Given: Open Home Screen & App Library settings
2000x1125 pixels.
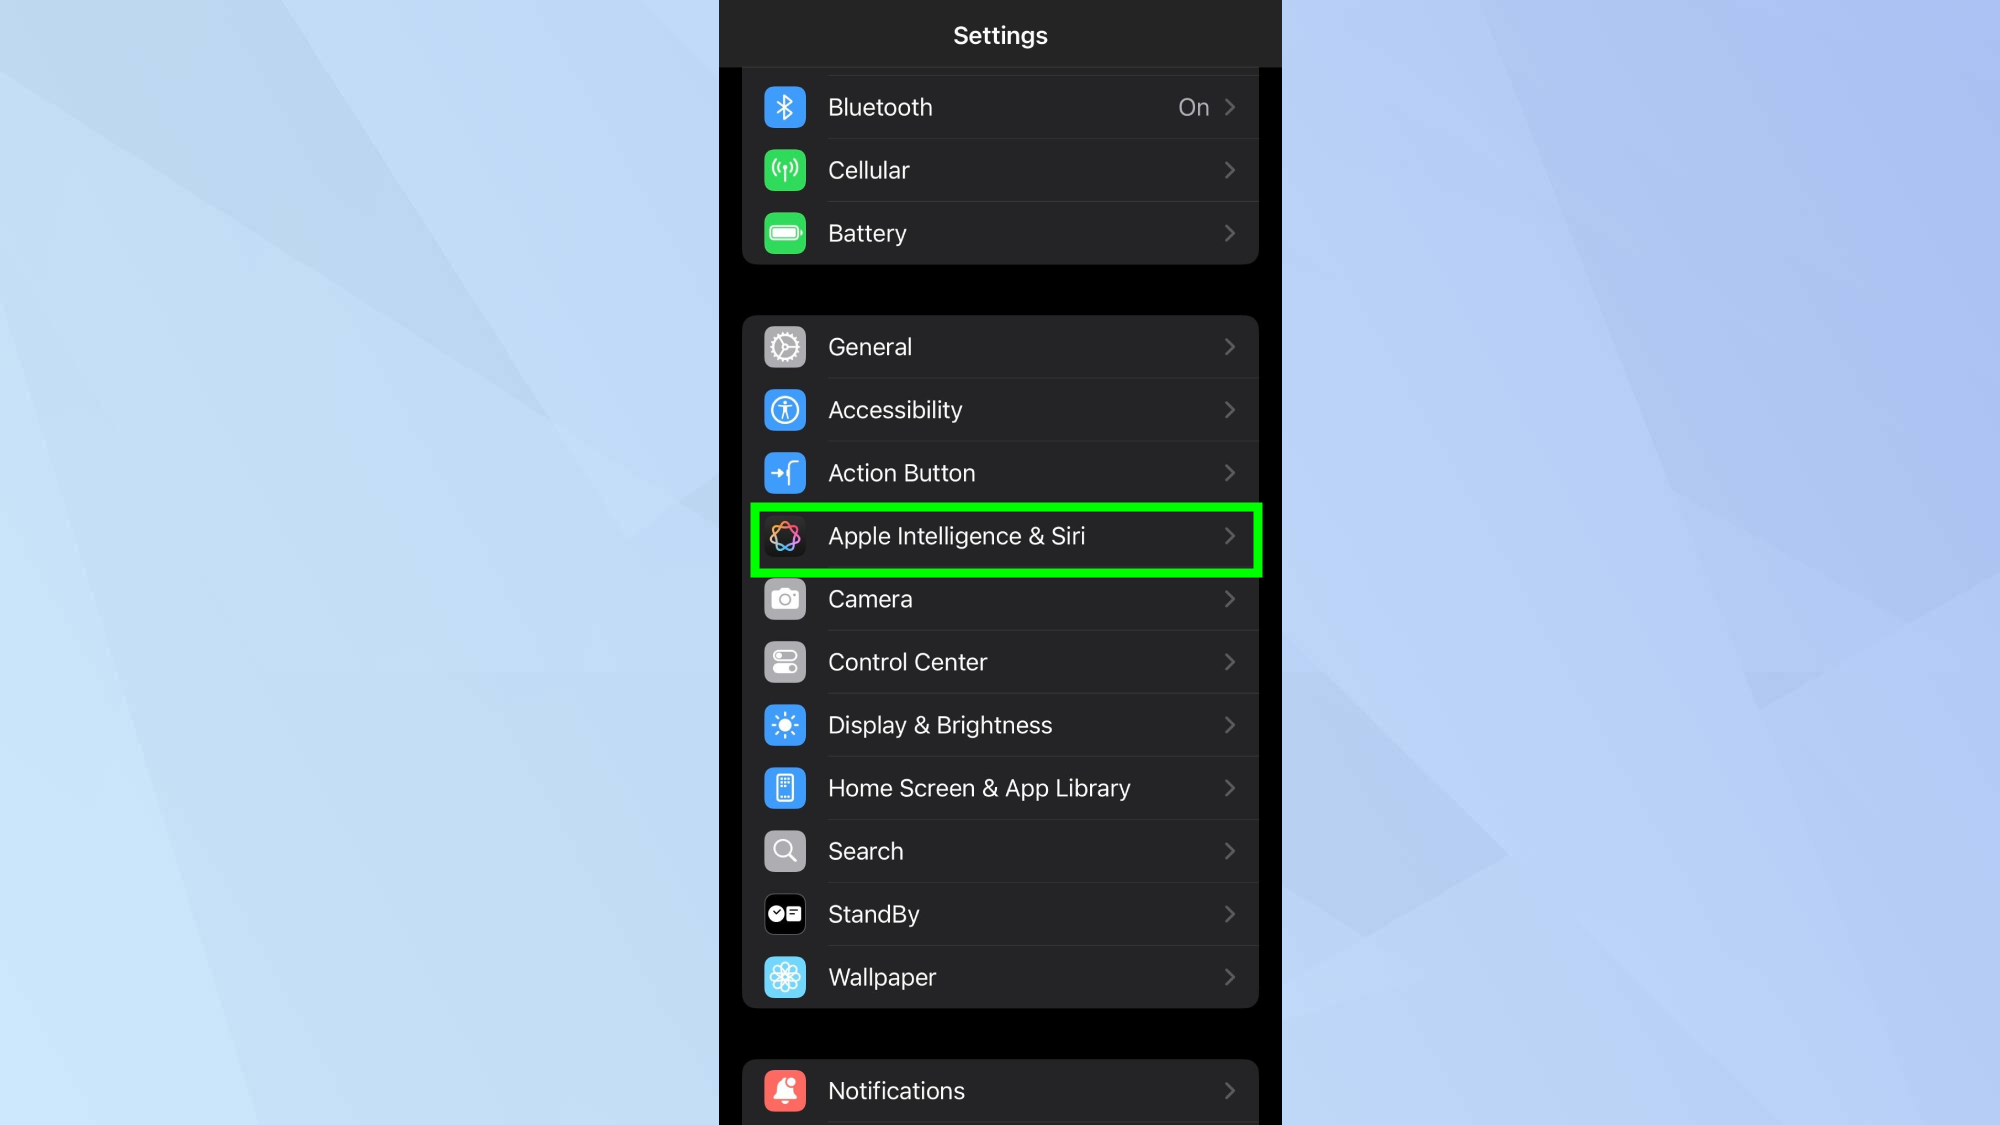Looking at the screenshot, I should 1000,787.
